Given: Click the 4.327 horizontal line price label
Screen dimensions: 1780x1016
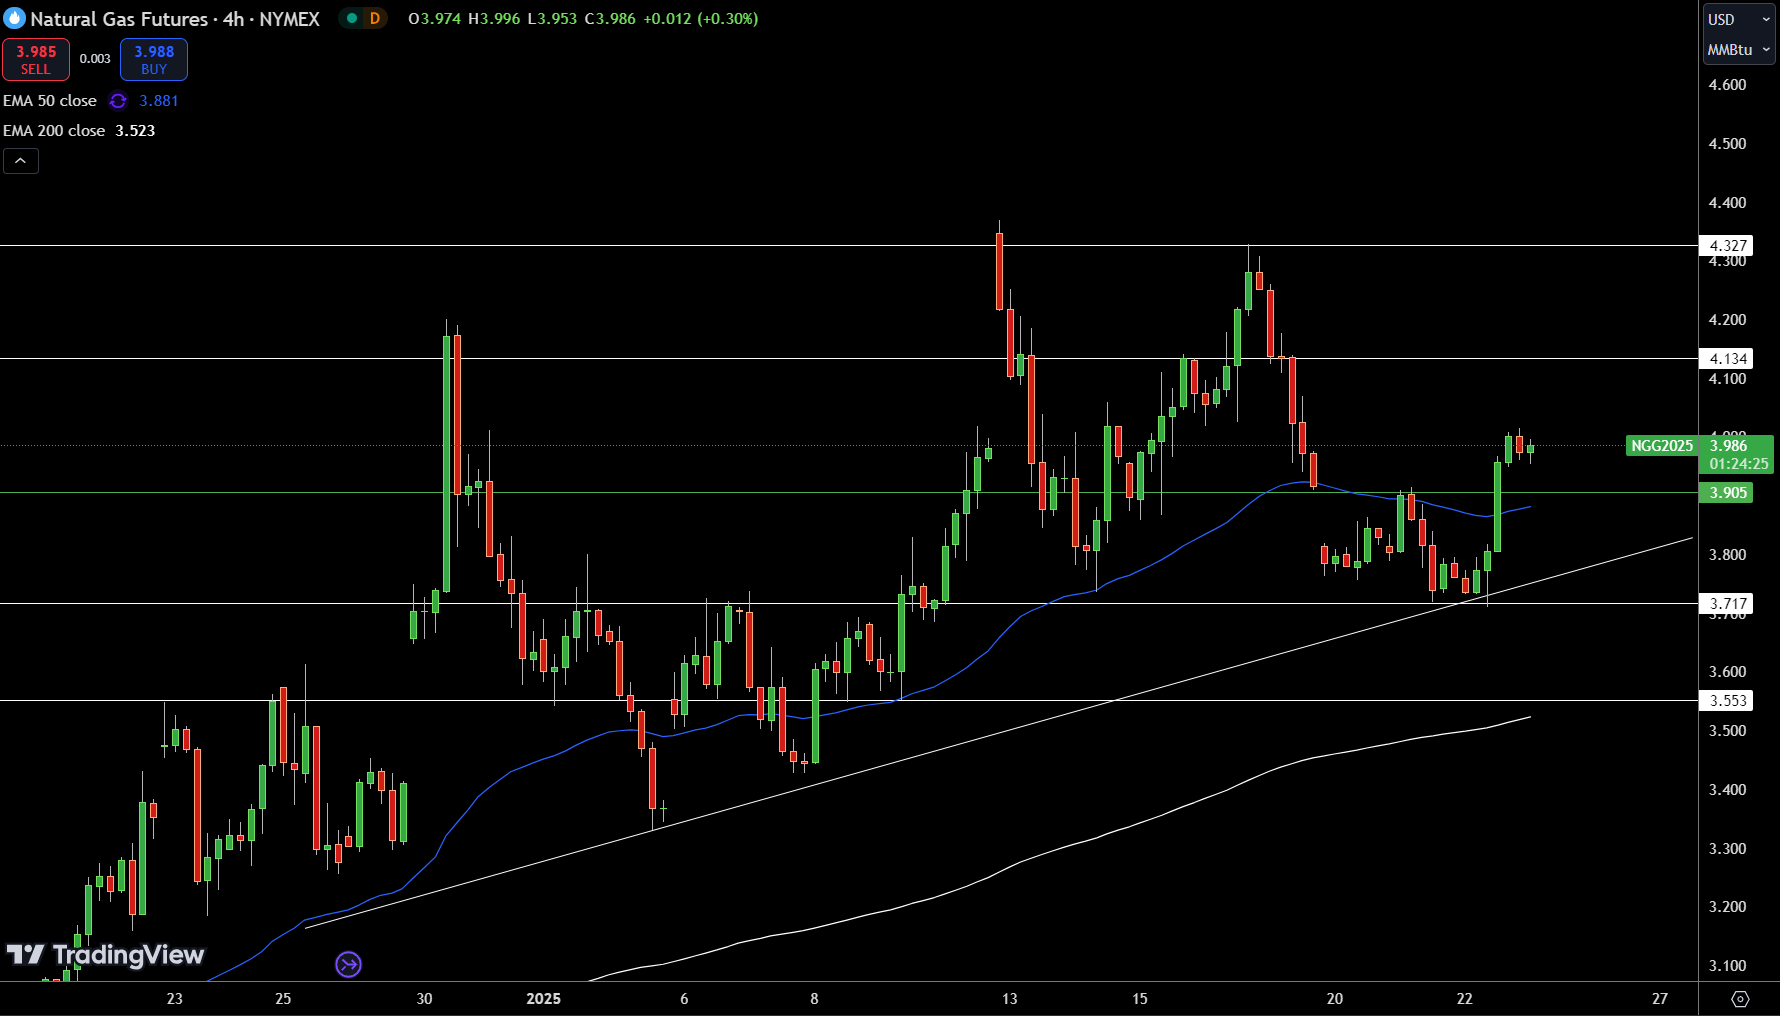Looking at the screenshot, I should 1727,246.
